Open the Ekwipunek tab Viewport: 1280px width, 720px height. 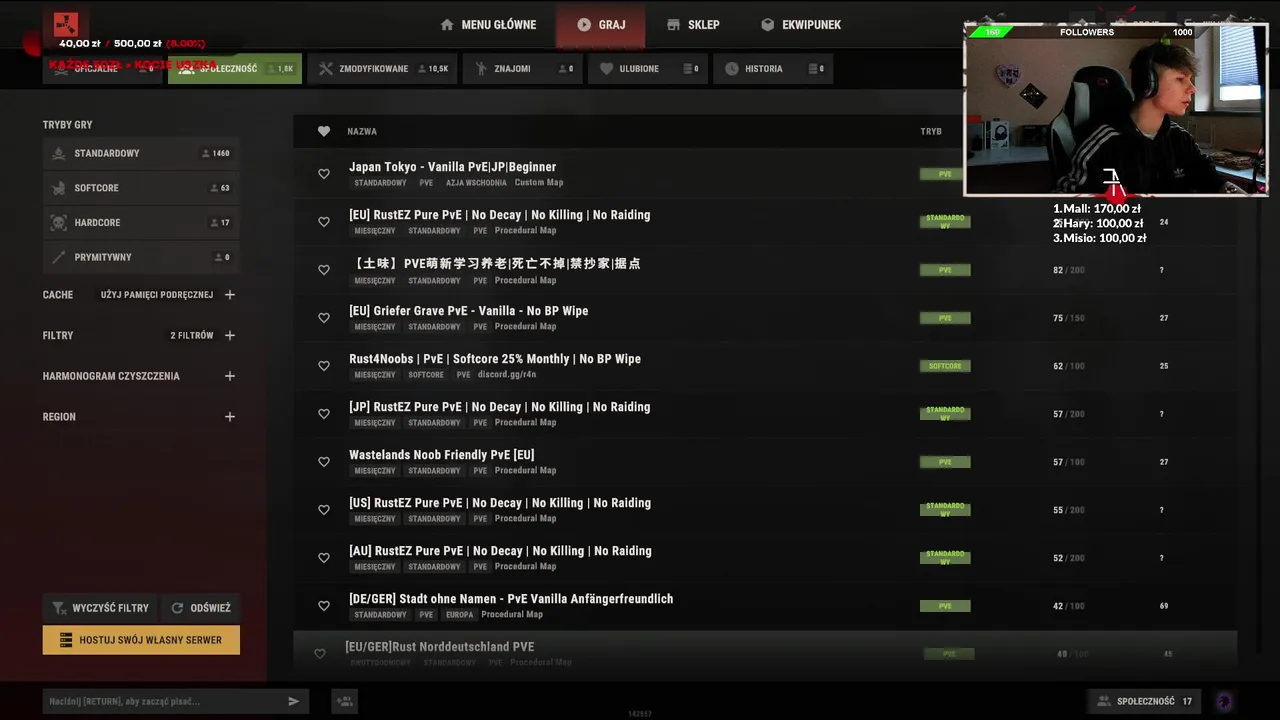pyautogui.click(x=801, y=24)
